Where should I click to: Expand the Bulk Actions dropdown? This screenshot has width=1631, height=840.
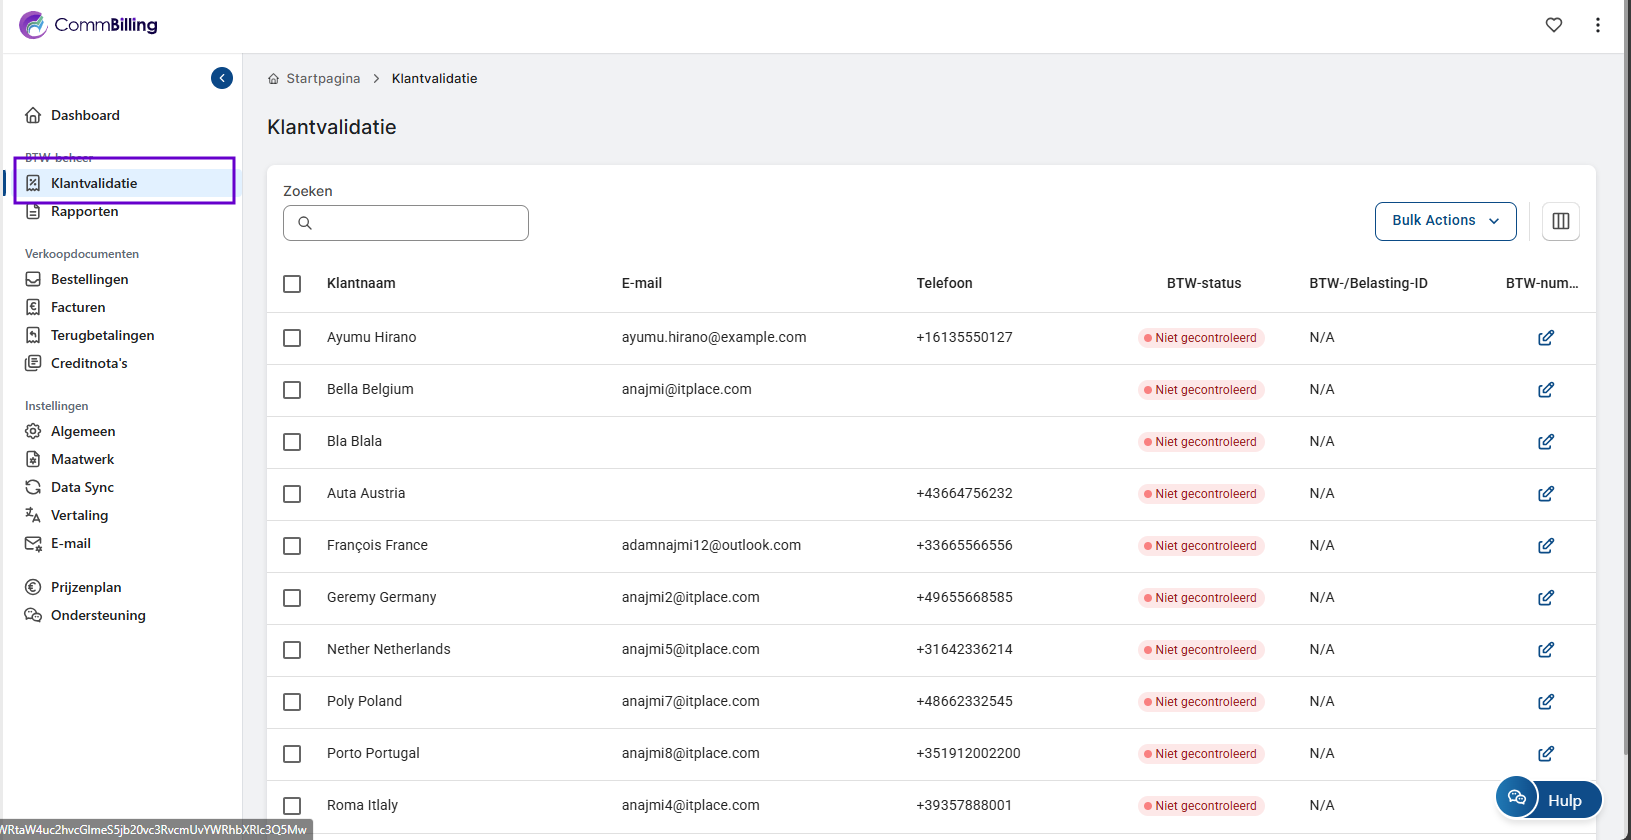[1445, 221]
